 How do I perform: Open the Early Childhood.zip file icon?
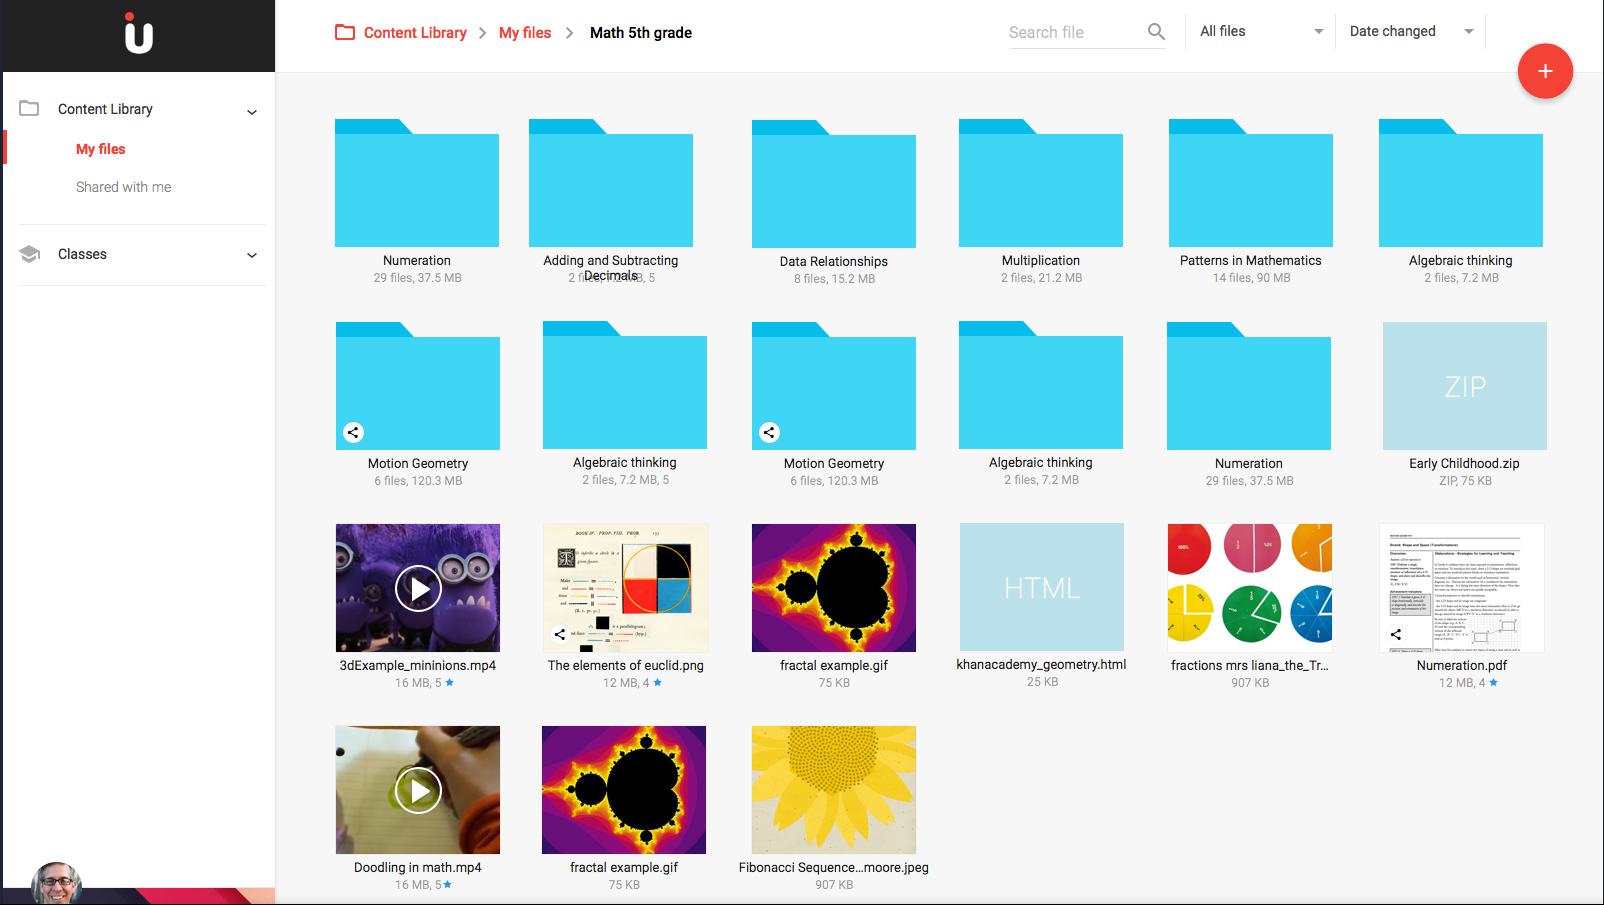tap(1465, 386)
